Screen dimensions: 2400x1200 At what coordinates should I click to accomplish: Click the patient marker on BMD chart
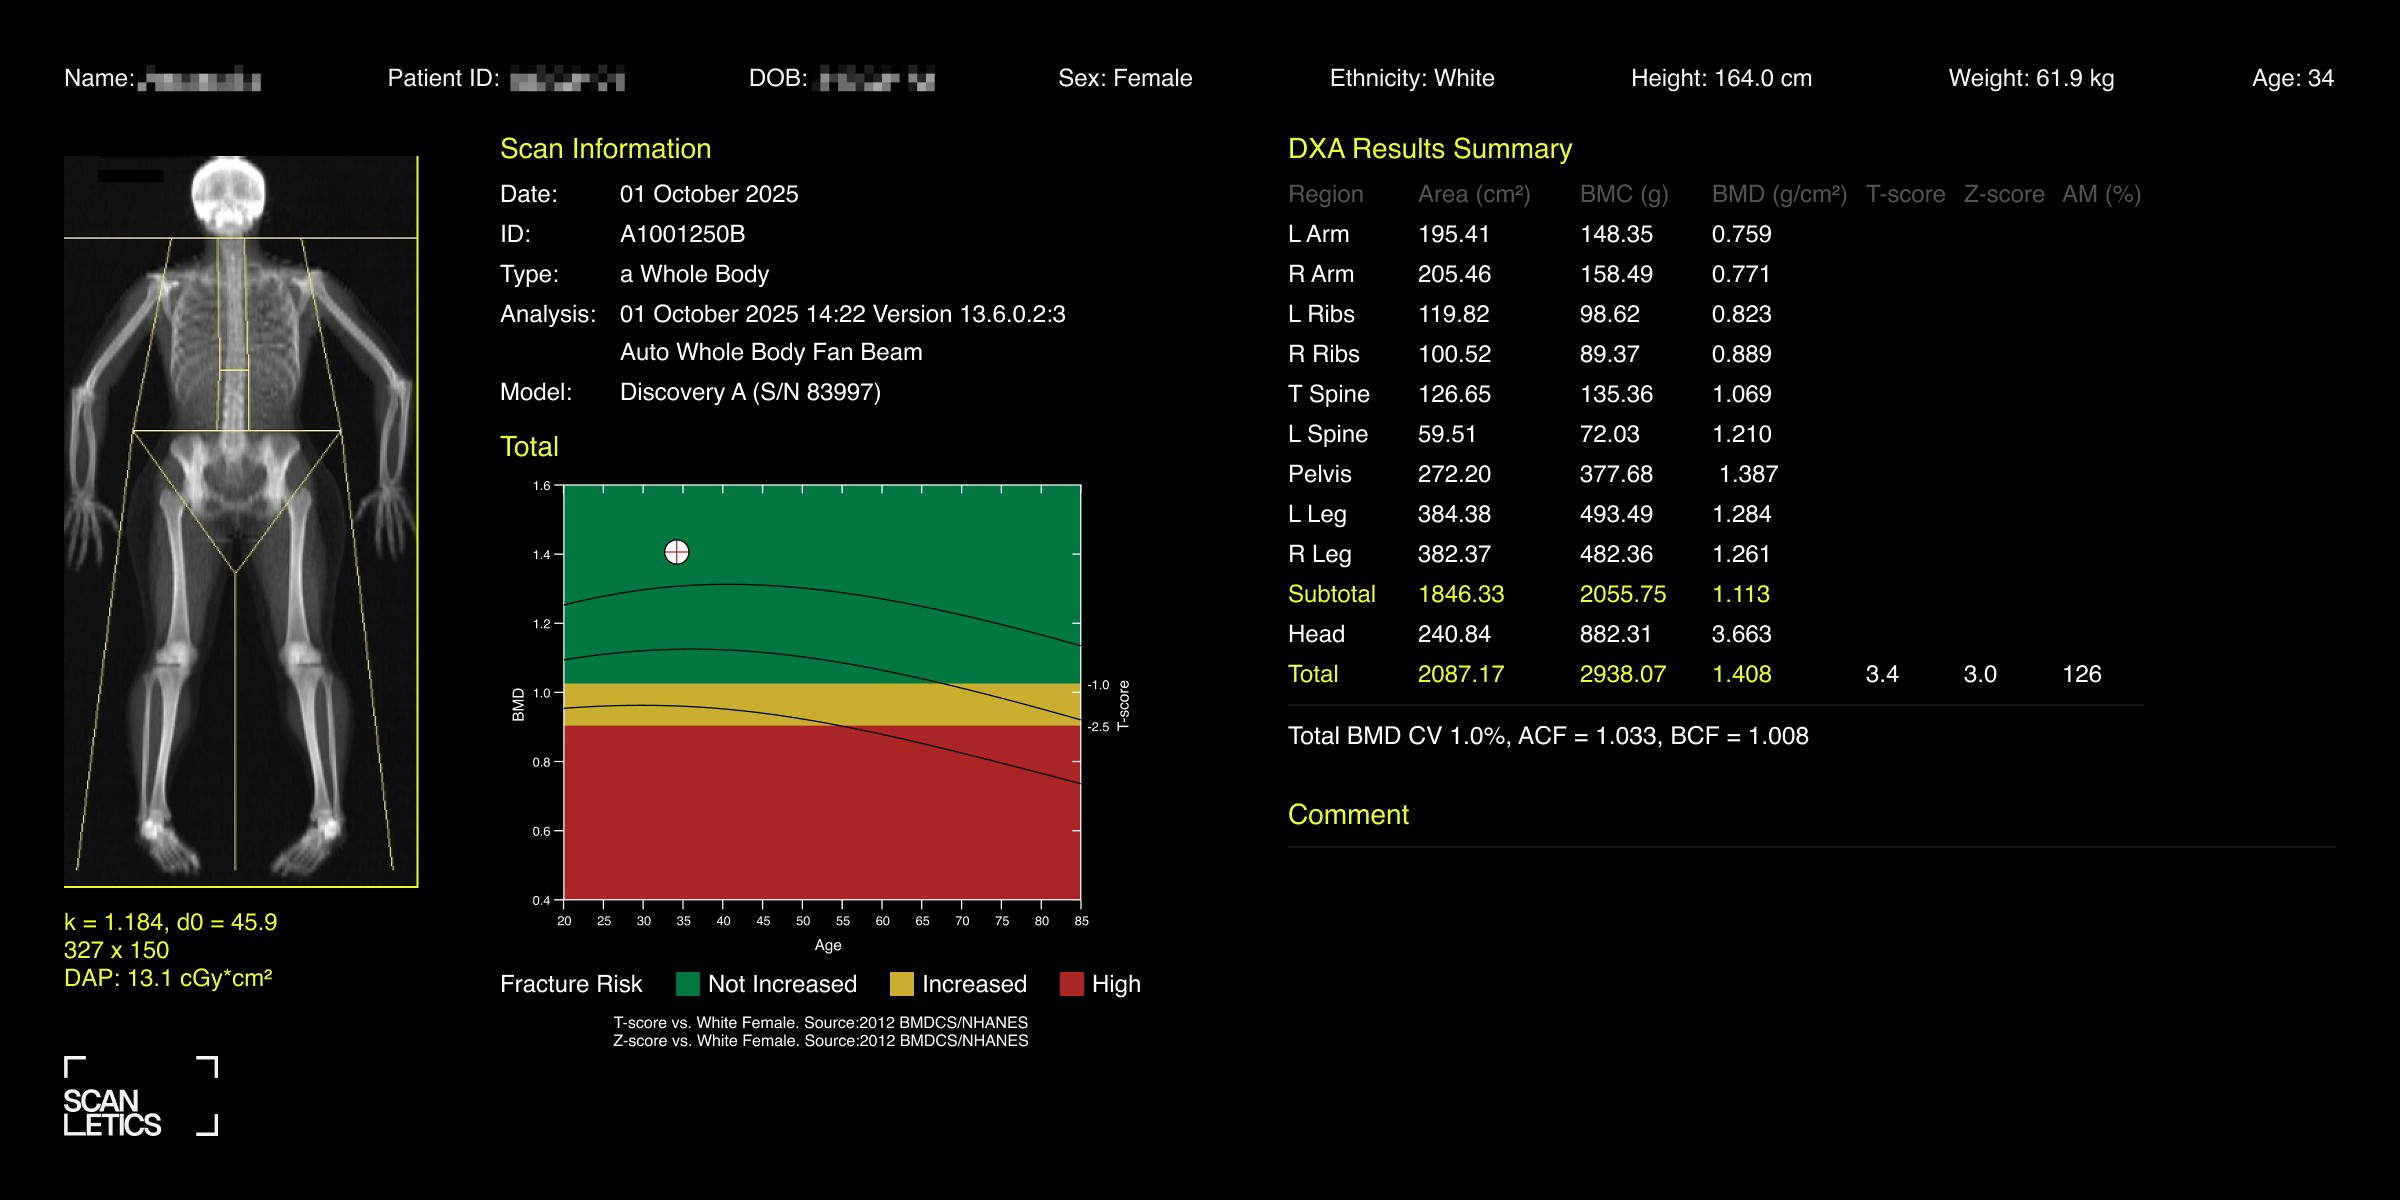pos(677,552)
